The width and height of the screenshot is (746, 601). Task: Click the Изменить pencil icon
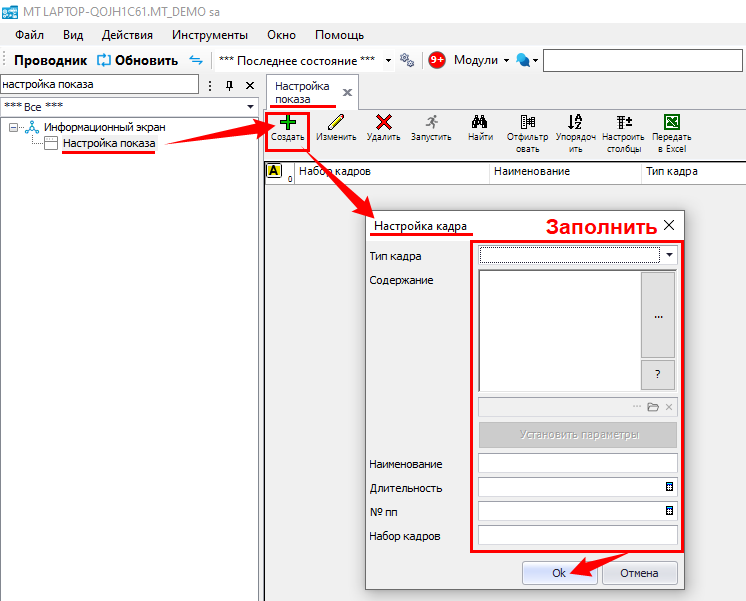(336, 123)
